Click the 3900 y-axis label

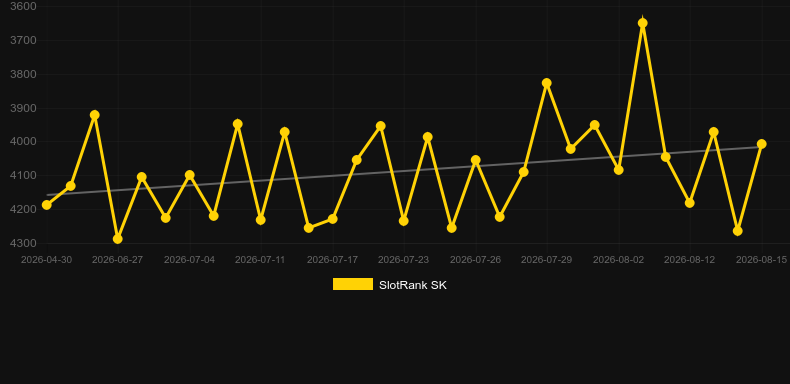pyautogui.click(x=23, y=108)
